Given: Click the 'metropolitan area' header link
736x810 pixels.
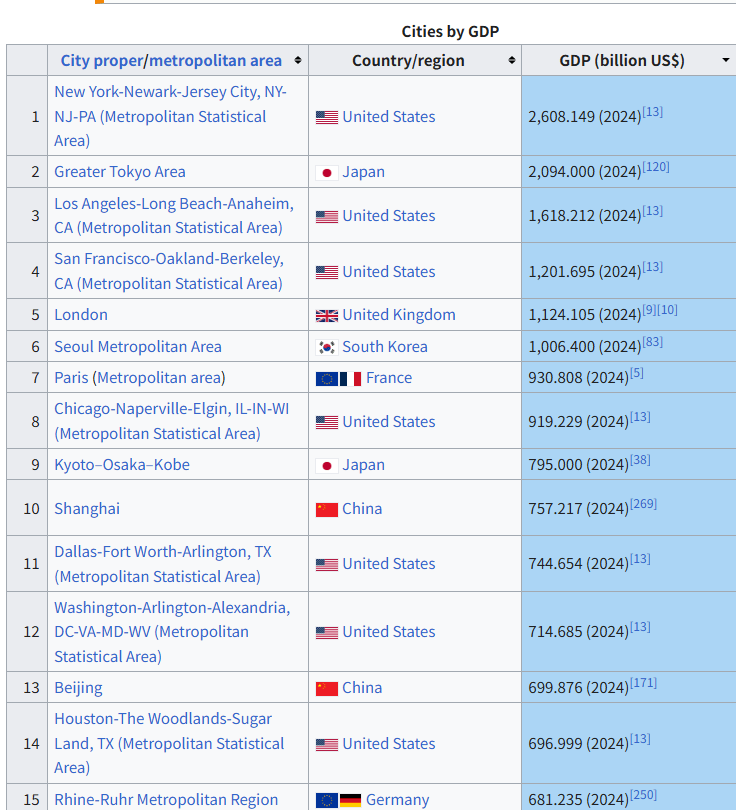Looking at the screenshot, I should (215, 61).
